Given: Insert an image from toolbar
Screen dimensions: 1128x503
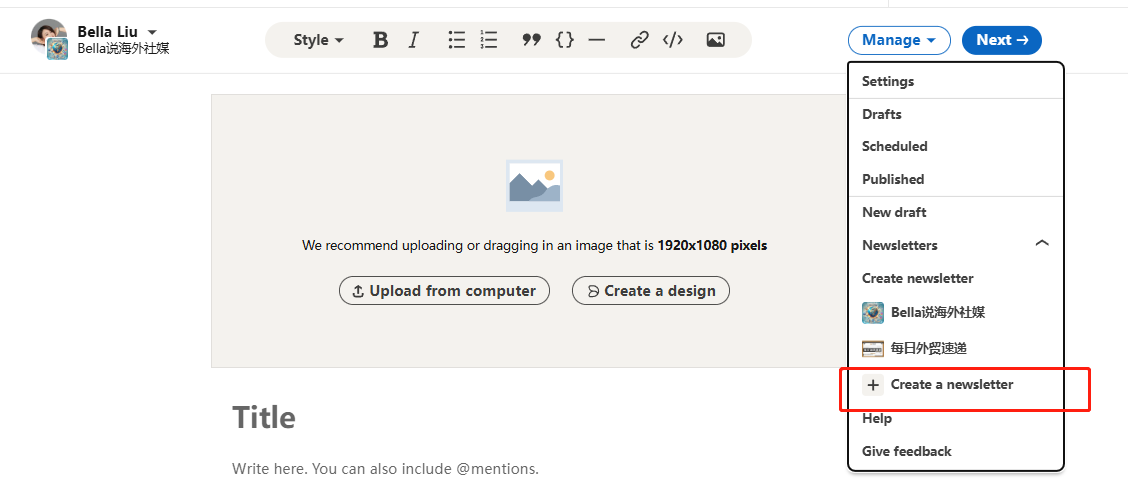Looking at the screenshot, I should pyautogui.click(x=715, y=40).
